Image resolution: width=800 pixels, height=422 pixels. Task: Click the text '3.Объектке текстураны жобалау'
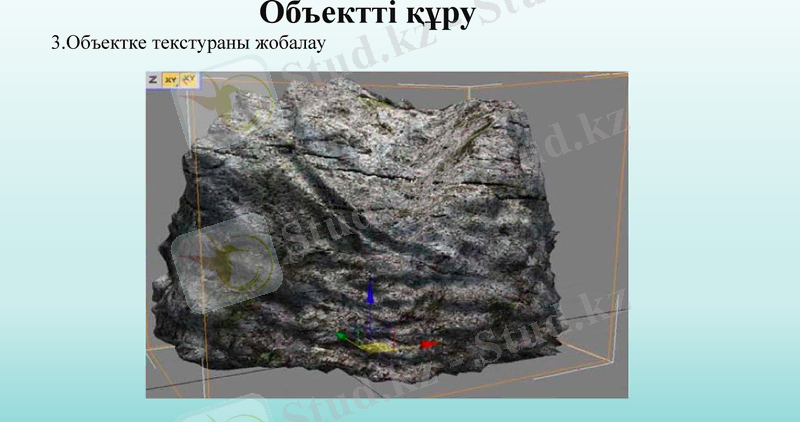pyautogui.click(x=188, y=43)
